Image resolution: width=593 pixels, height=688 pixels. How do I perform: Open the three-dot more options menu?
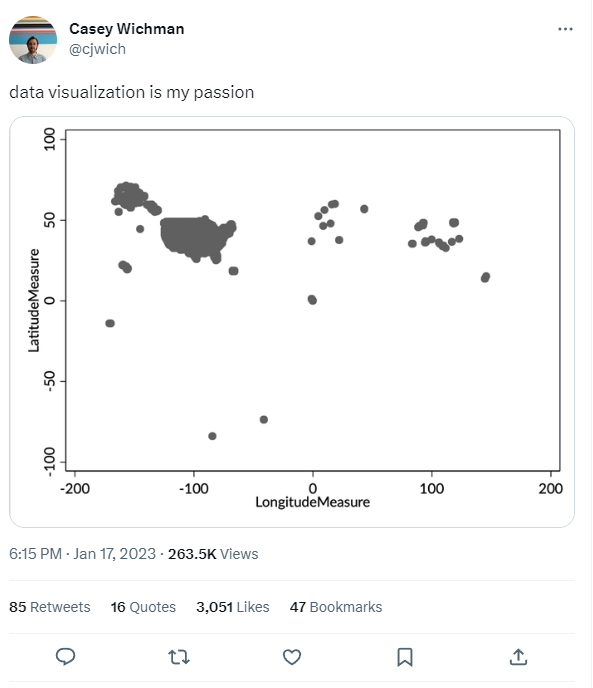tap(565, 29)
